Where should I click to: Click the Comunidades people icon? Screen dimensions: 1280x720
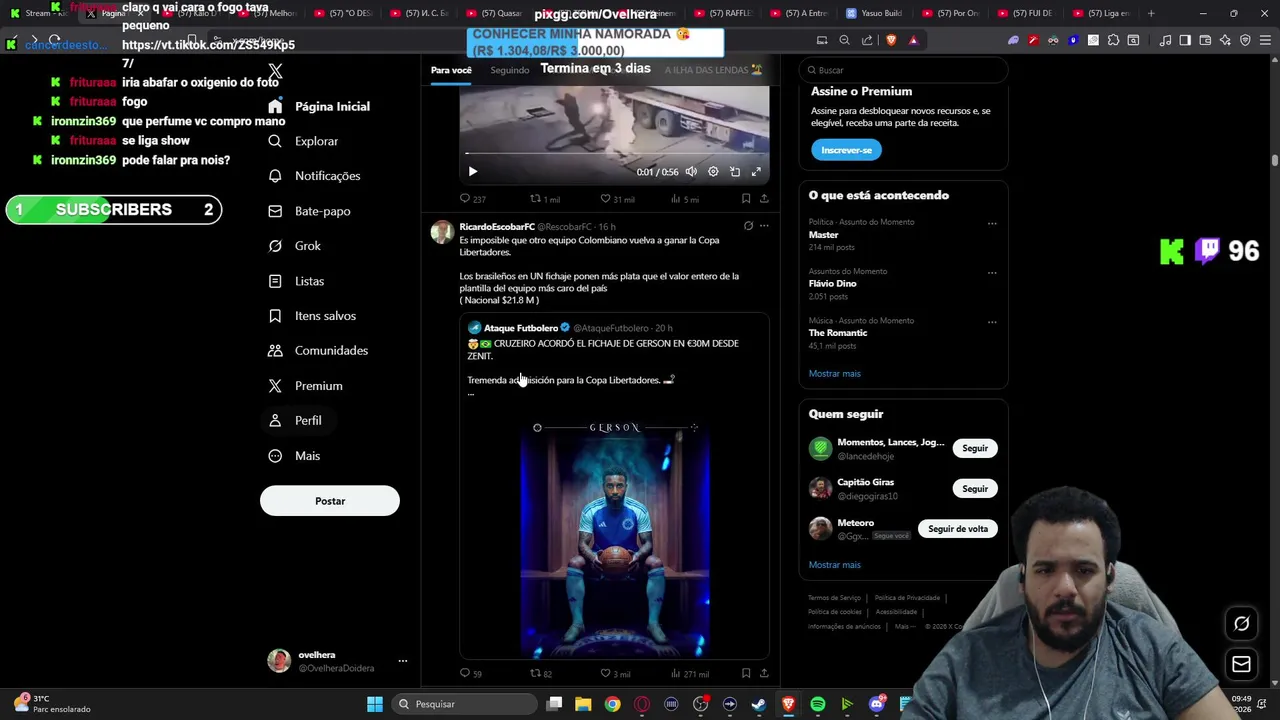coord(275,351)
